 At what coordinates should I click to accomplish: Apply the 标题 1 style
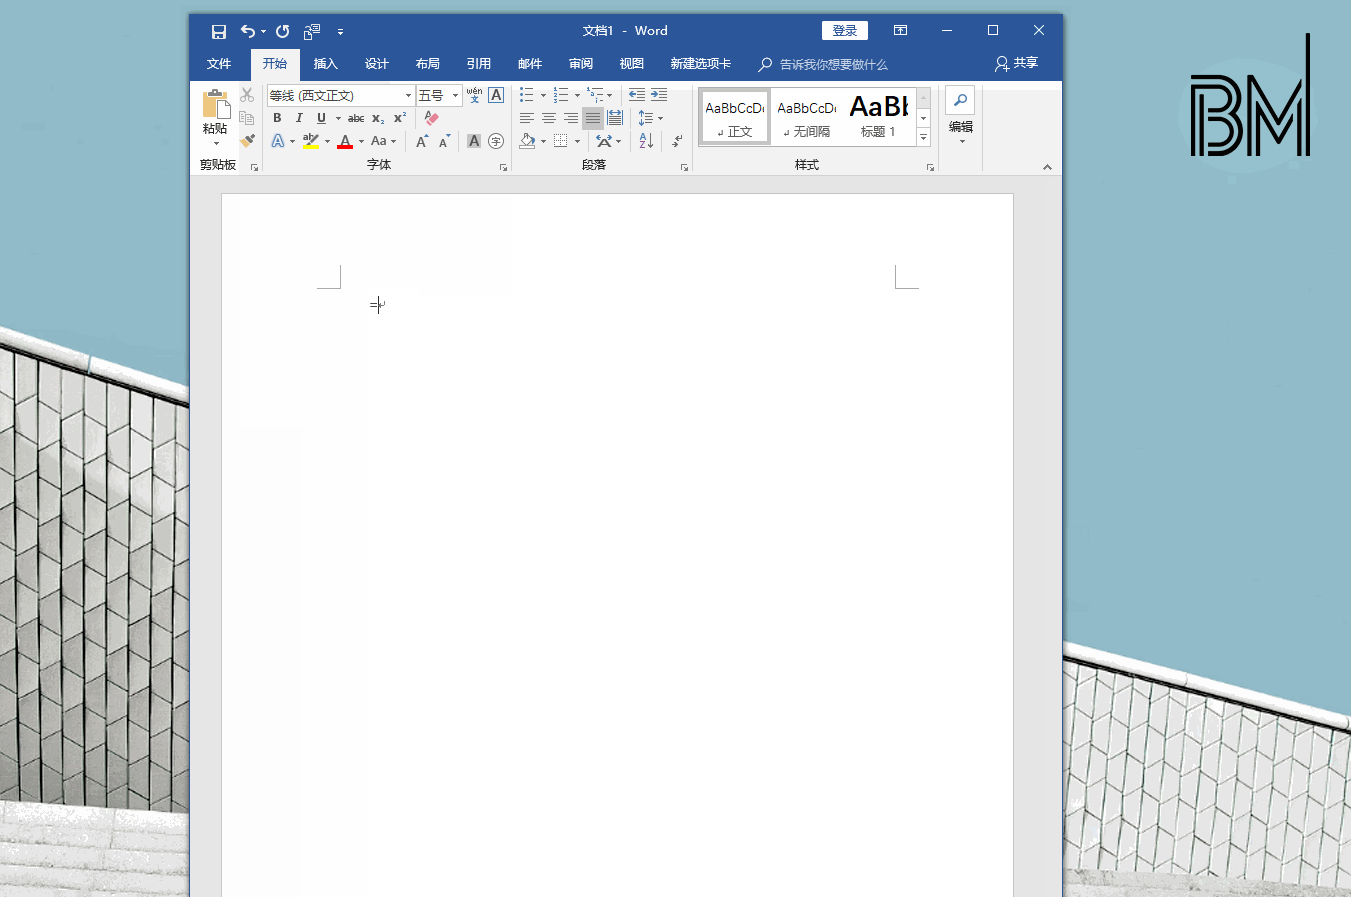pyautogui.click(x=878, y=115)
